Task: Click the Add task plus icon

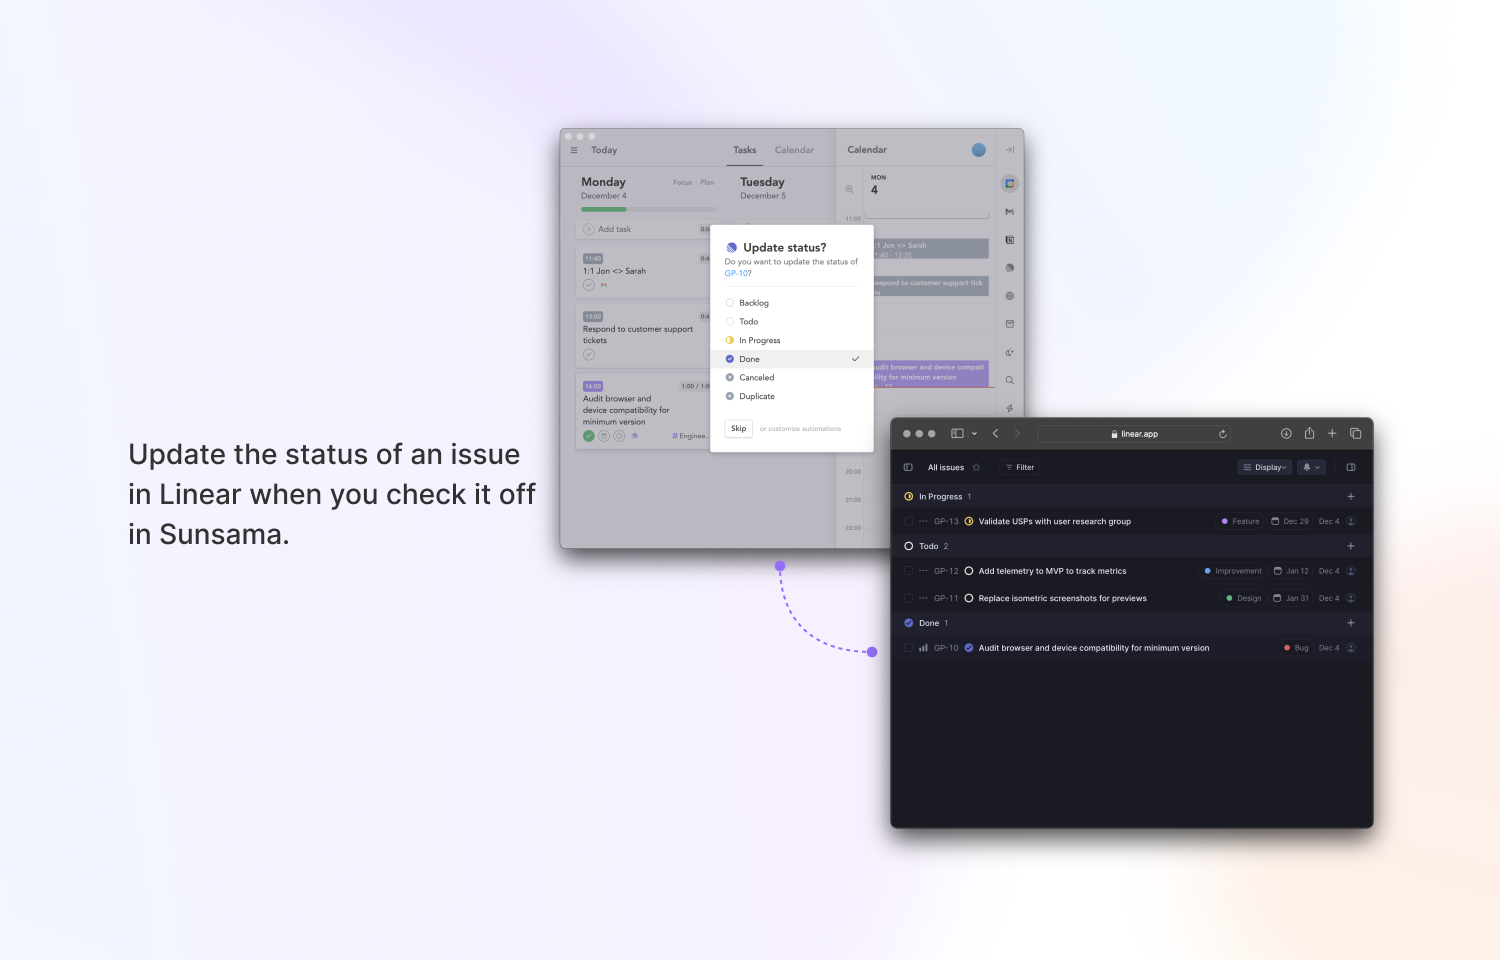Action: (589, 229)
